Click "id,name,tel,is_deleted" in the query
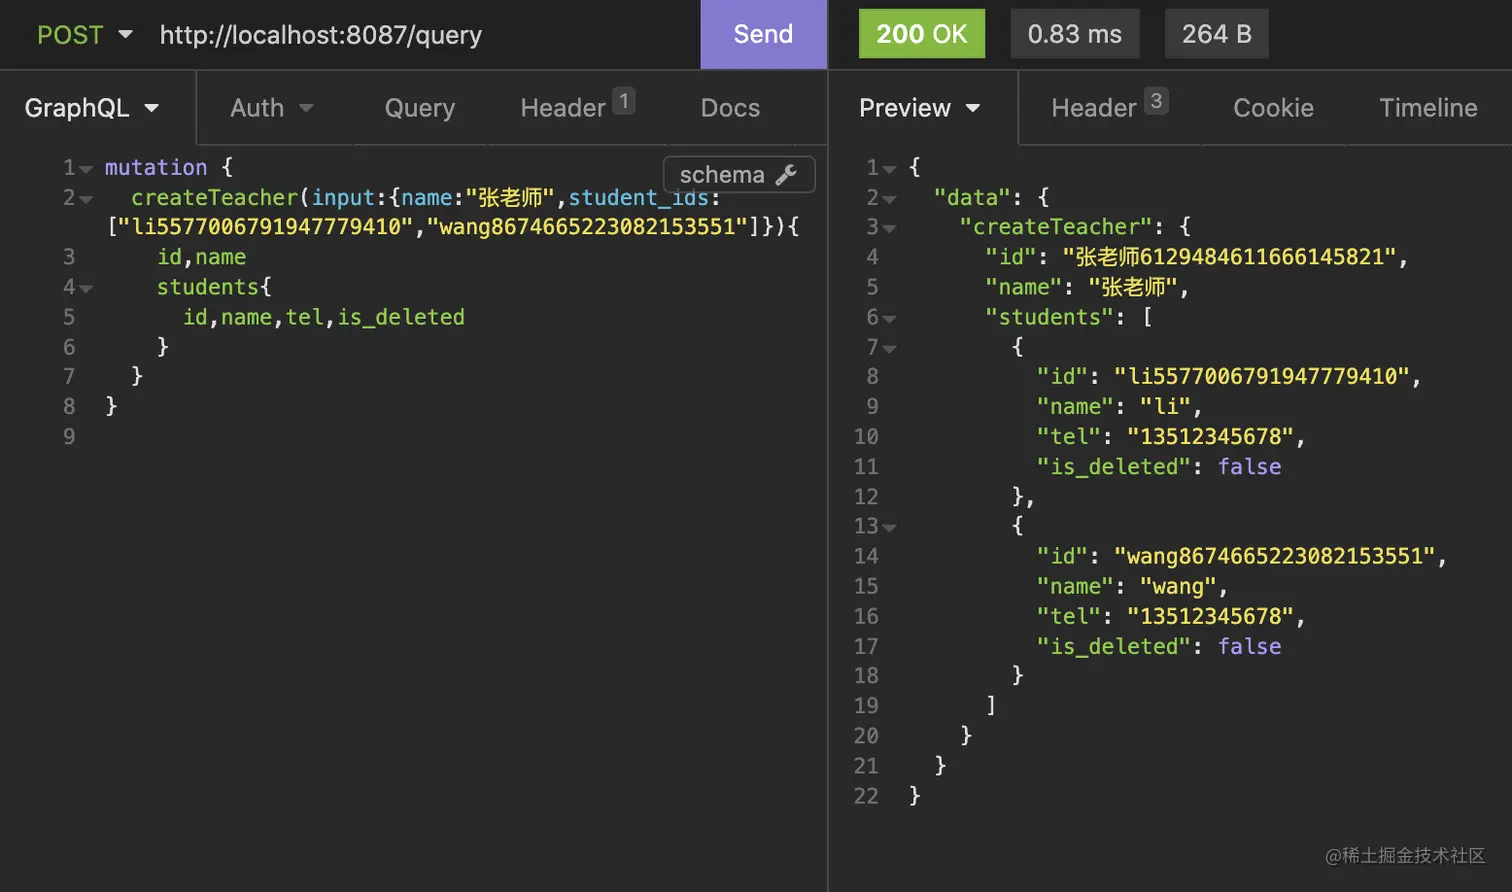Screen dimensions: 1512x892 [x=324, y=317]
